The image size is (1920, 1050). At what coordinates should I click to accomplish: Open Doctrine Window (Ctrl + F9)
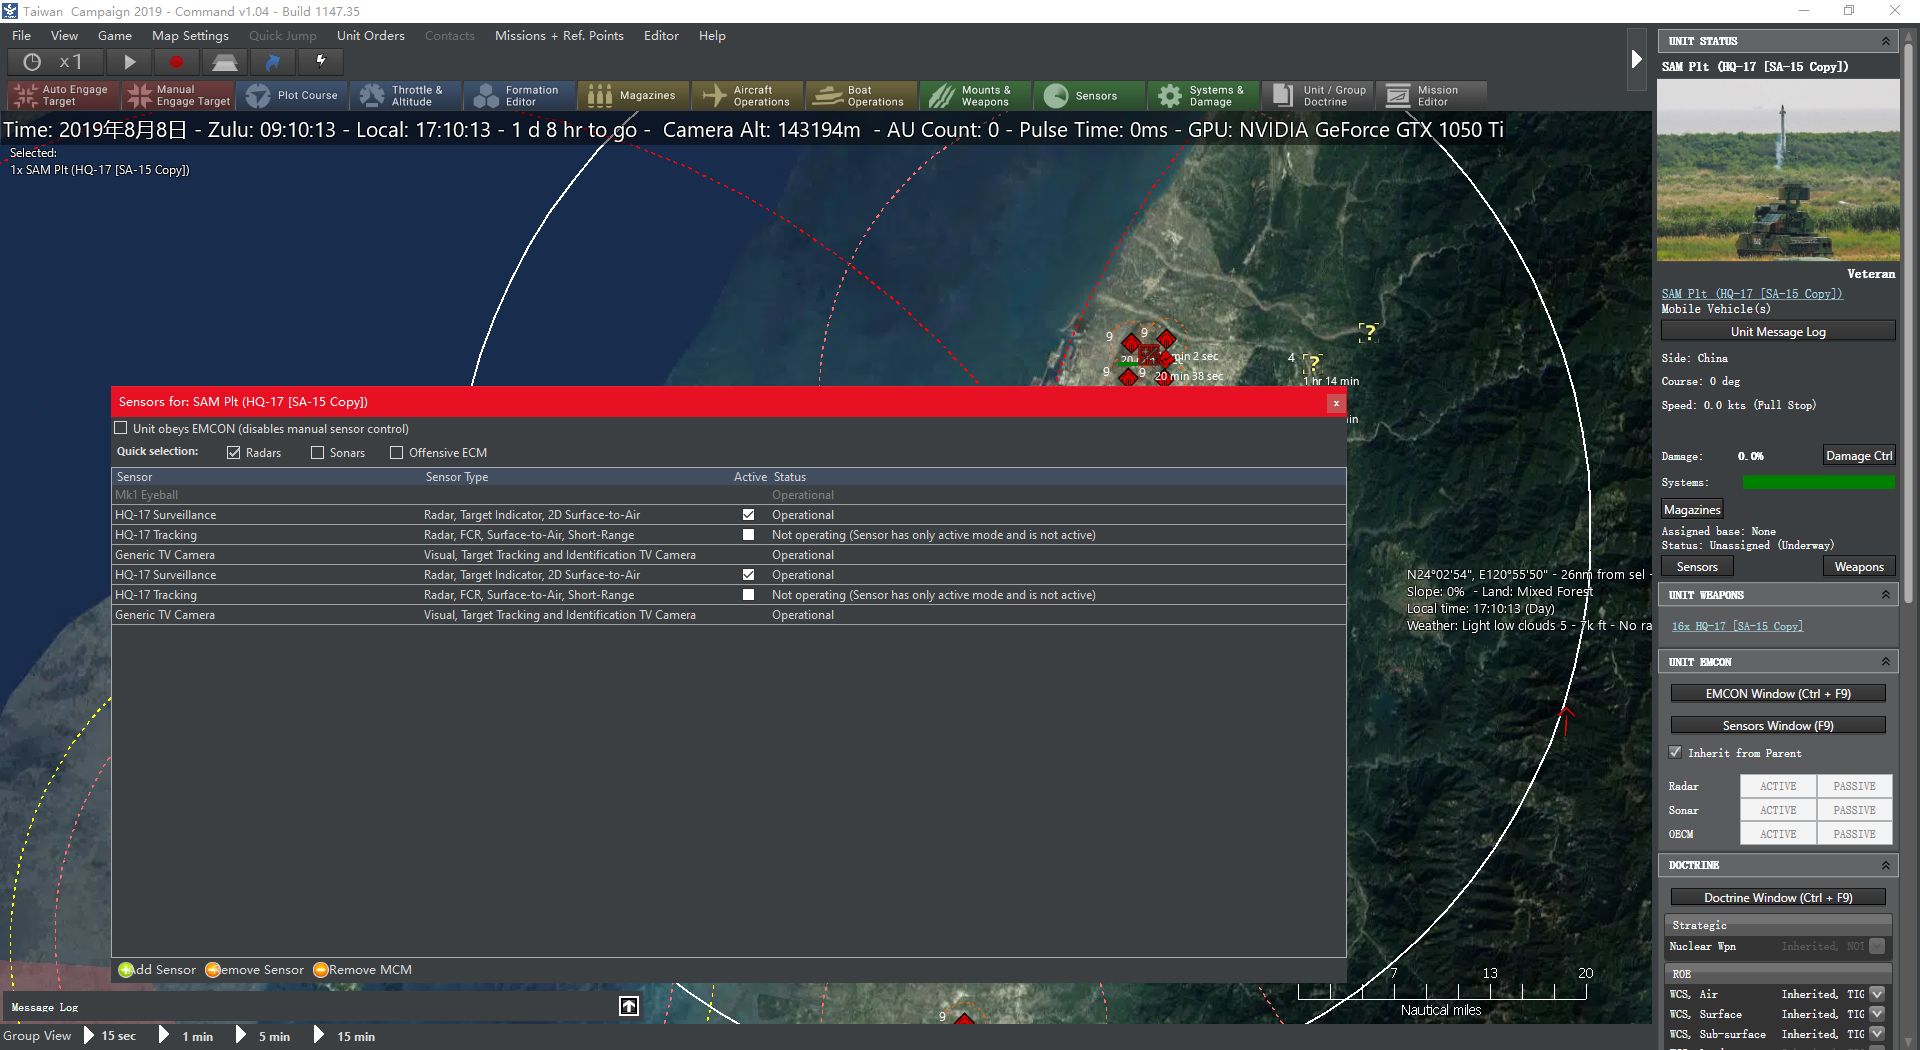coord(1778,897)
